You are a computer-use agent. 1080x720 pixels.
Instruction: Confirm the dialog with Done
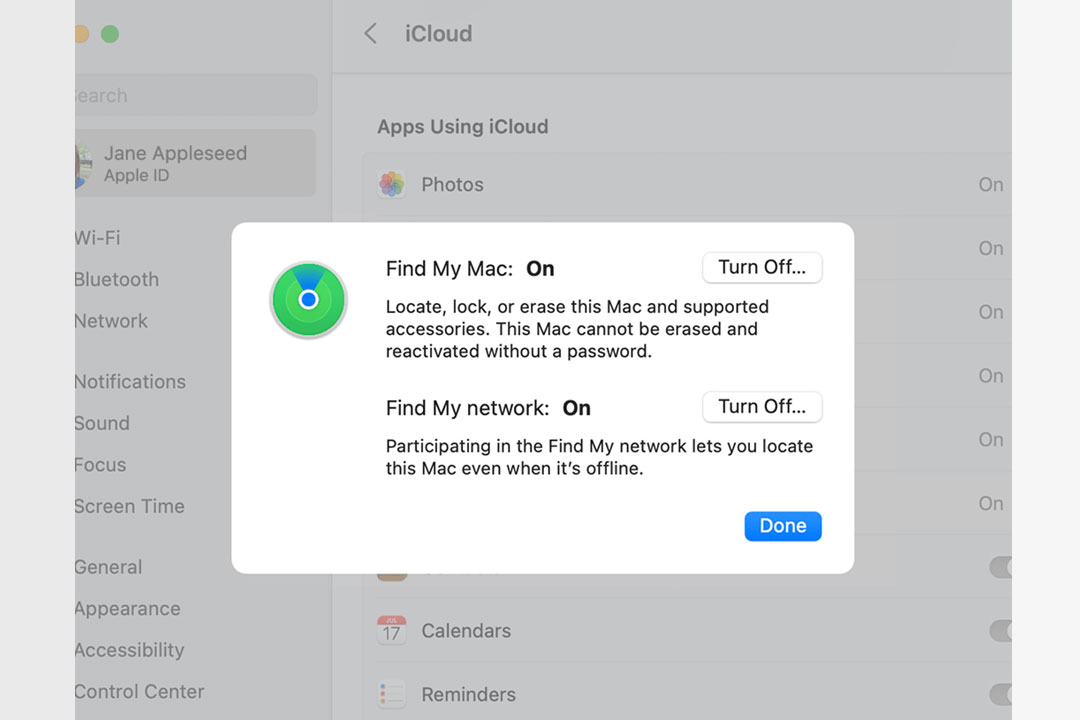pyautogui.click(x=782, y=526)
